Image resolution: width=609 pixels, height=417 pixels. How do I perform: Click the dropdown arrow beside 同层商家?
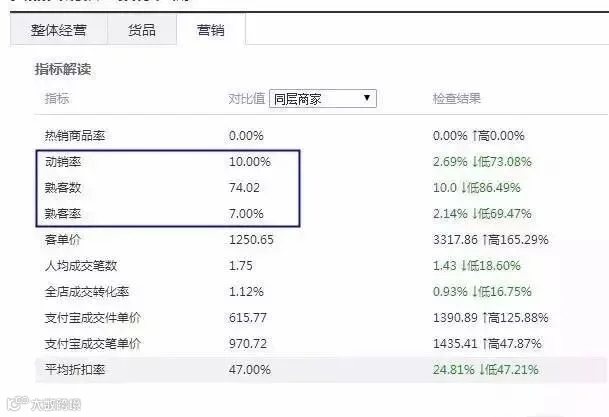click(x=367, y=98)
